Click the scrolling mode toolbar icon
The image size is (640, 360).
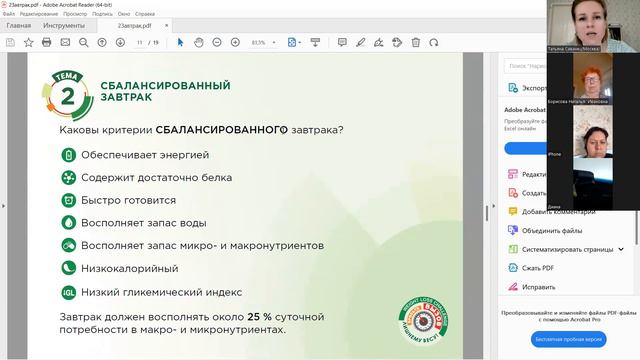[315, 42]
